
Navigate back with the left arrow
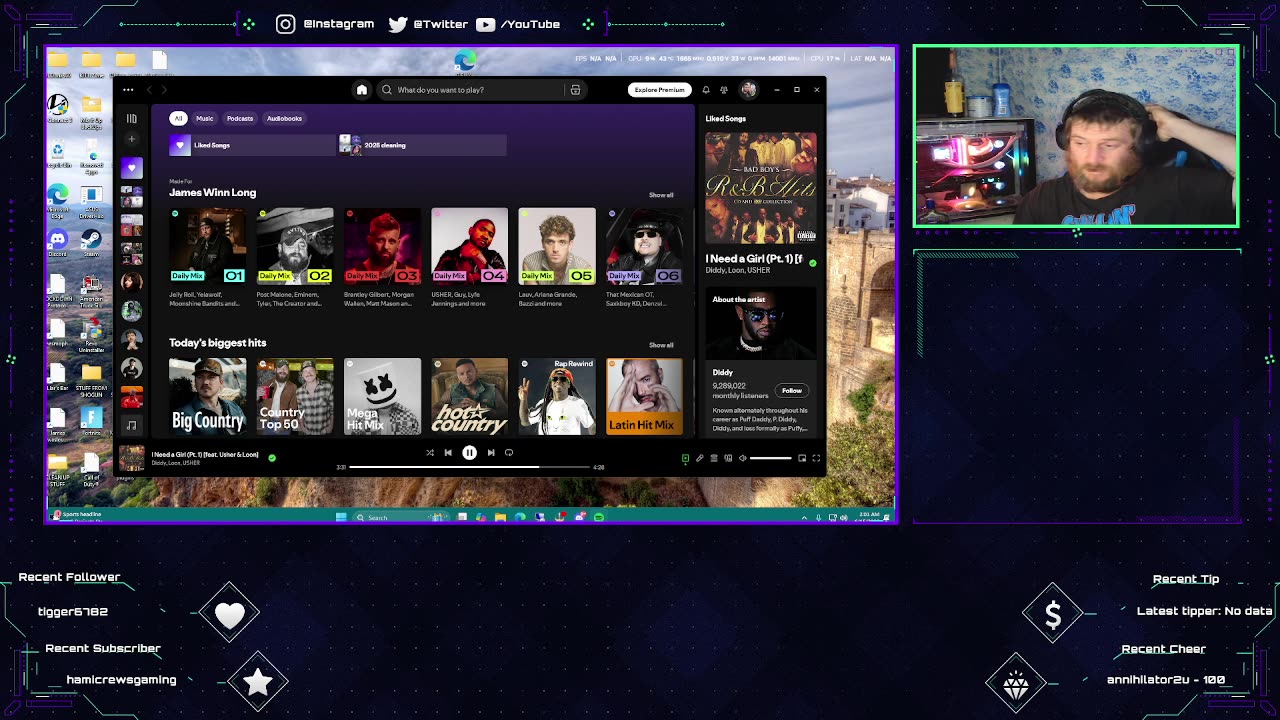149,90
